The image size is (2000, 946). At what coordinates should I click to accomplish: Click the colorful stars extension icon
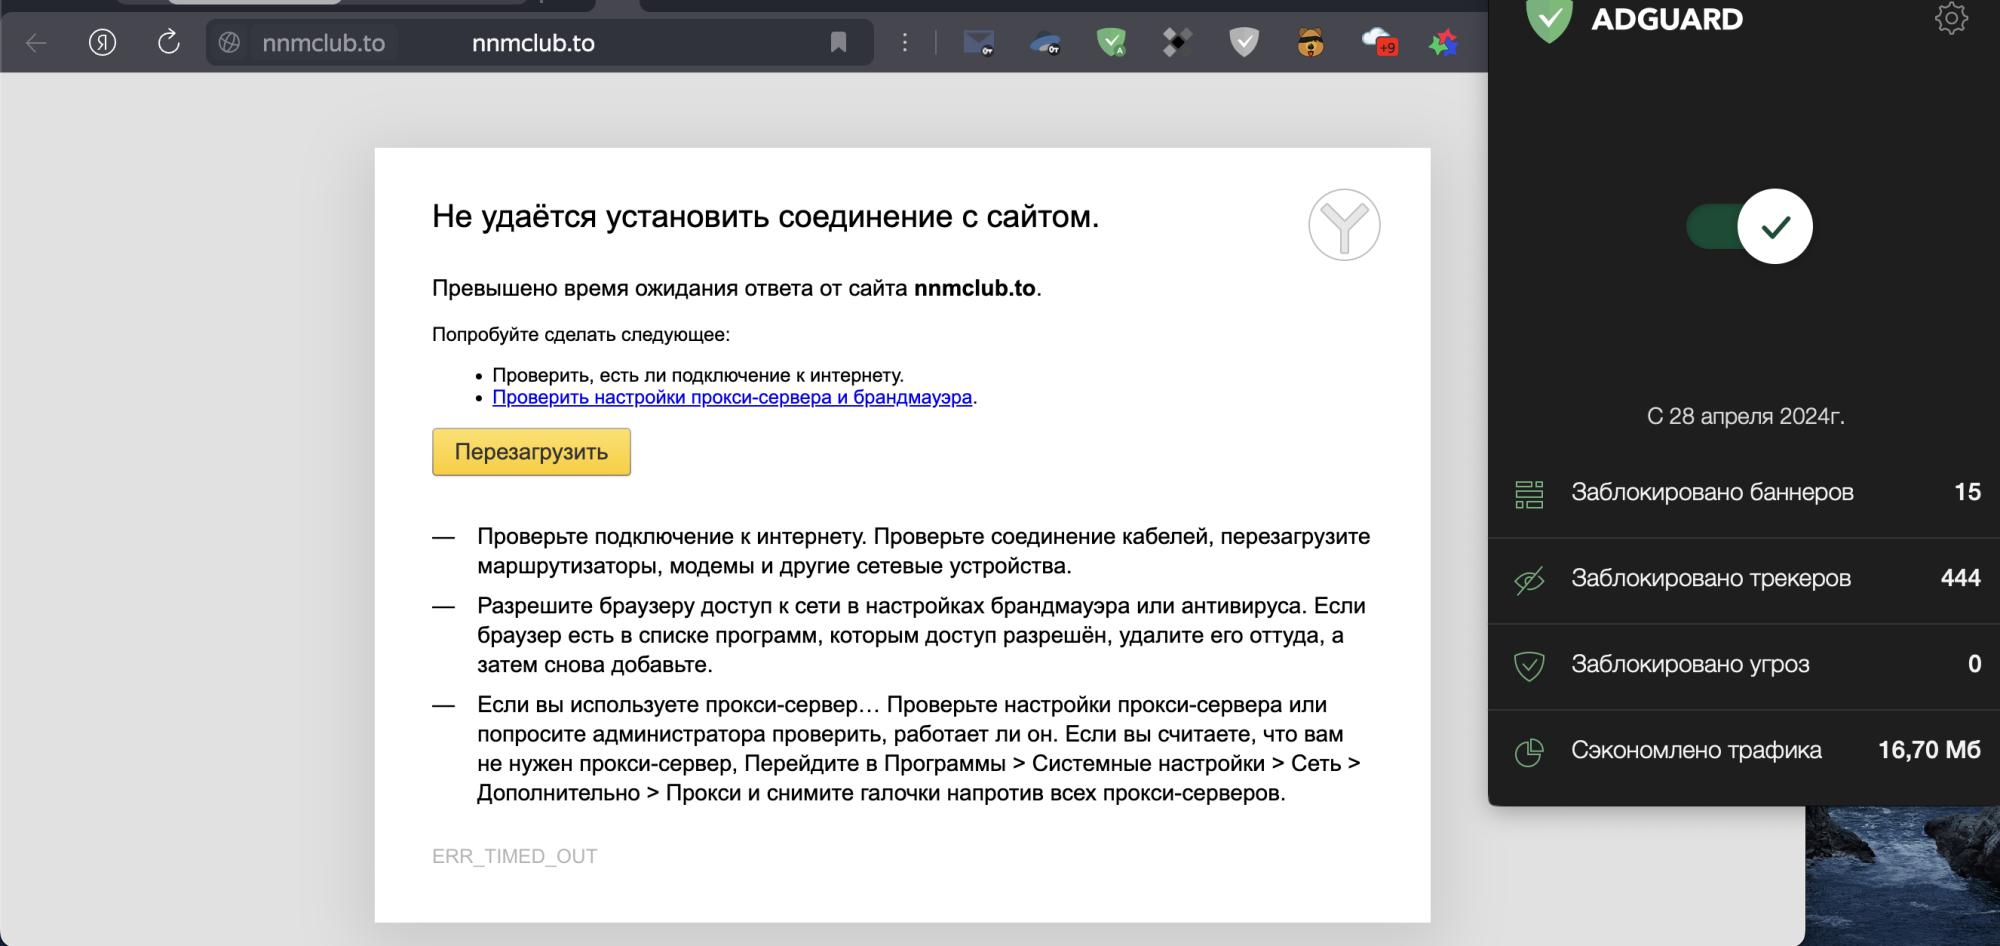click(x=1444, y=42)
